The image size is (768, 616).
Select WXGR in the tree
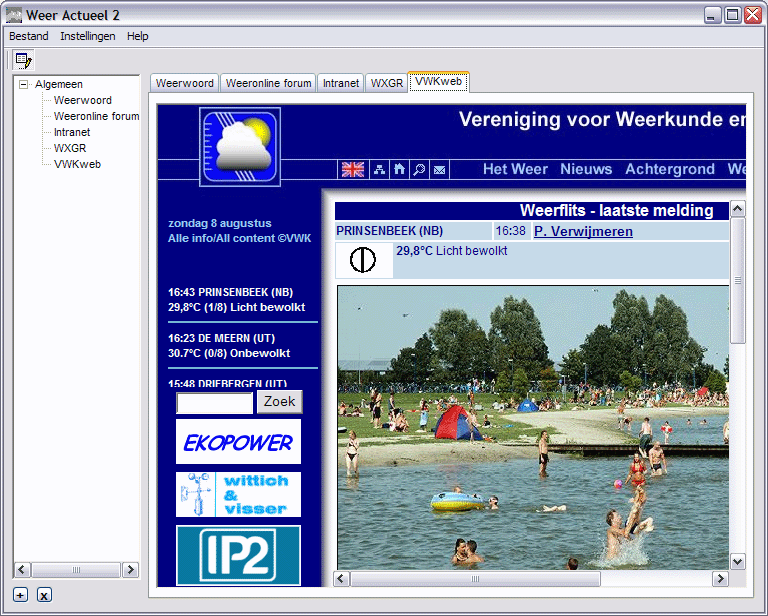(70, 148)
